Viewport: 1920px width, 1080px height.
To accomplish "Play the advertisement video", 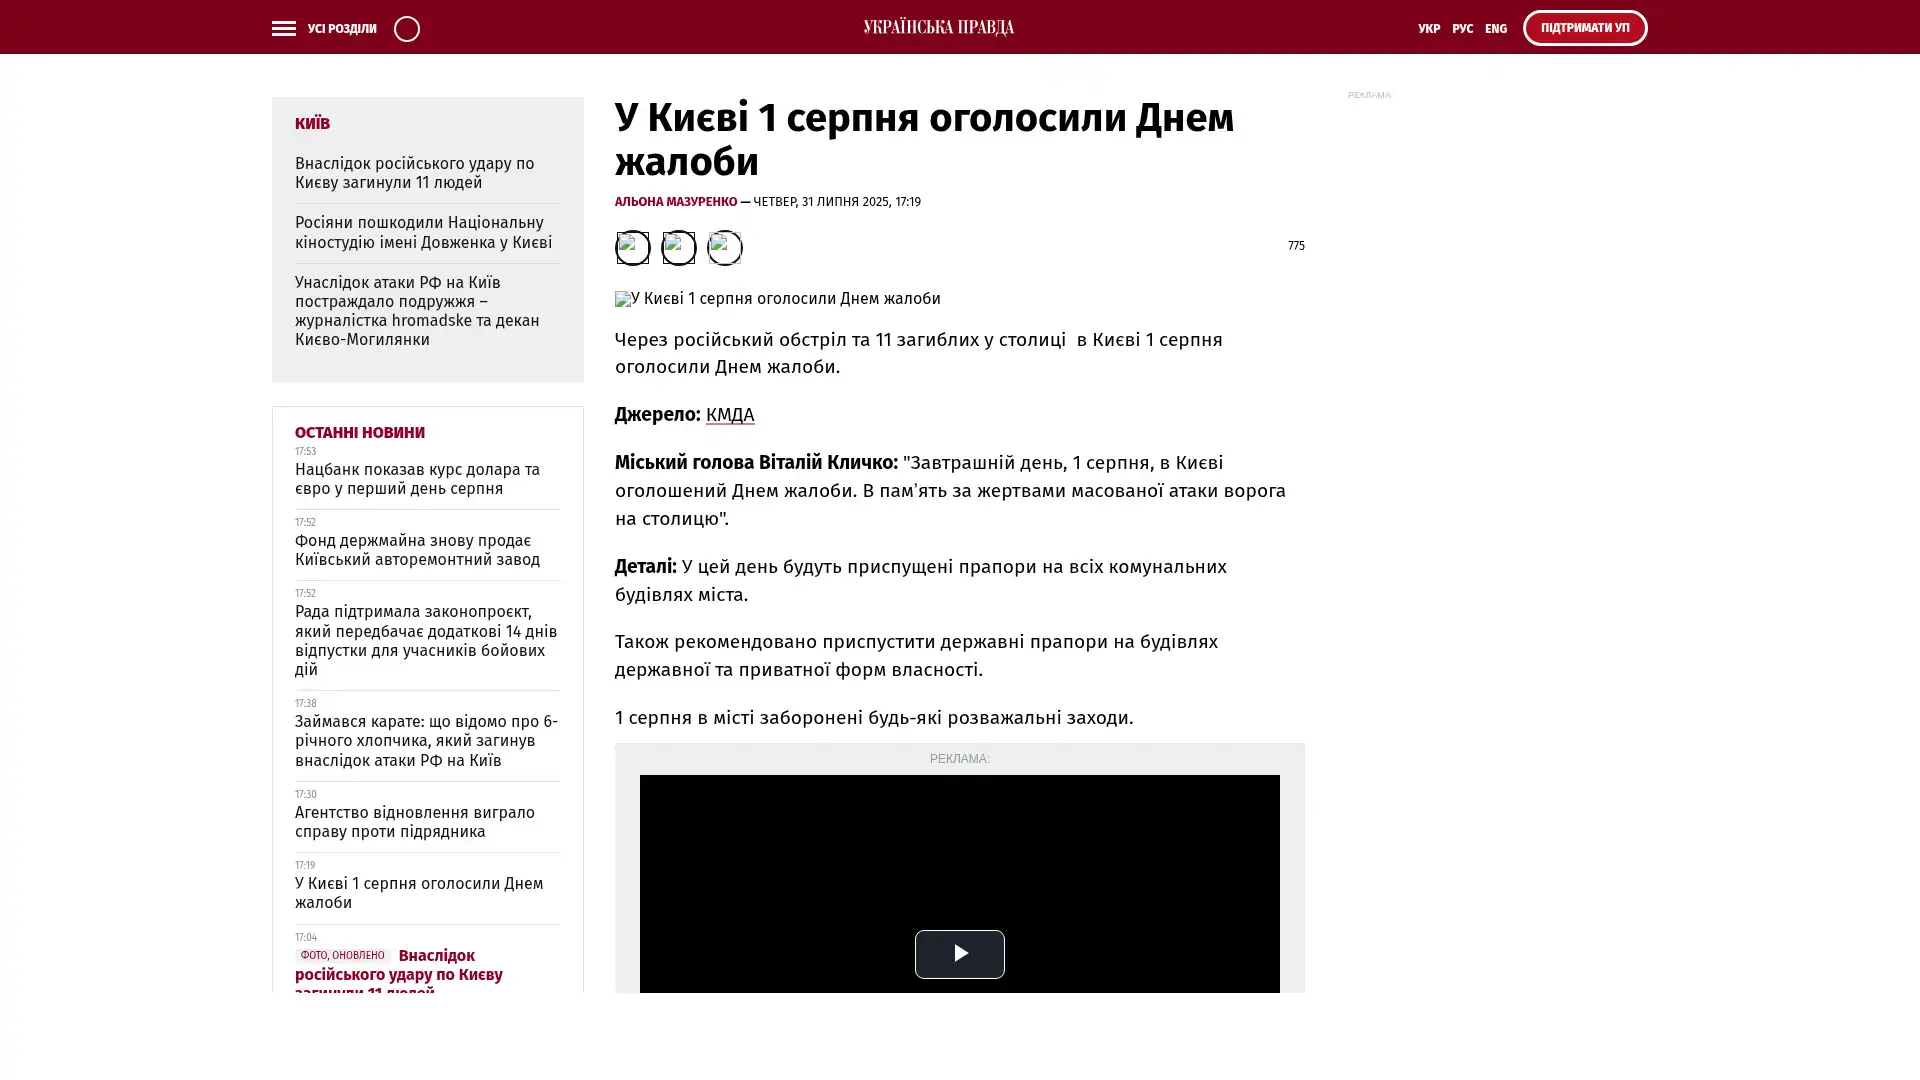I will coord(959,953).
